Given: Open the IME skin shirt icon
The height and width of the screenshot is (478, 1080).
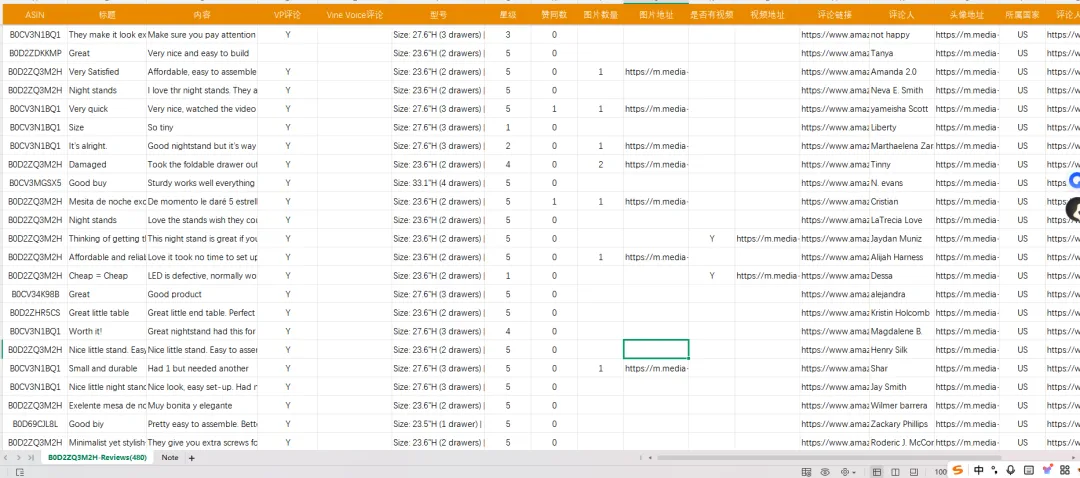Looking at the screenshot, I should coord(1048,470).
